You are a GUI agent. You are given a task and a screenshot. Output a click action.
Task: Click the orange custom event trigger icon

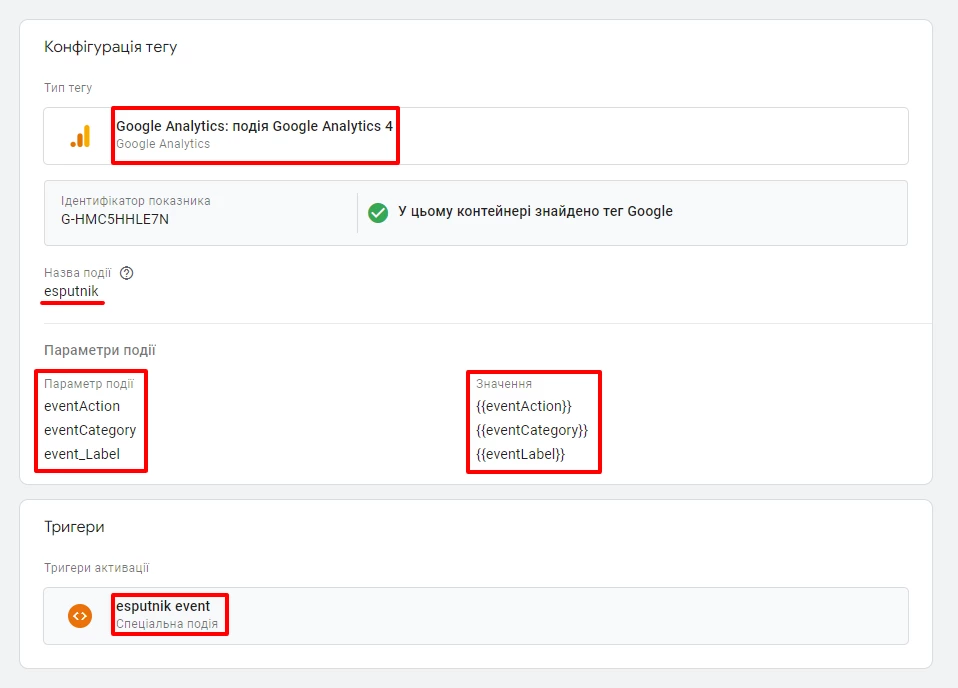[x=80, y=616]
